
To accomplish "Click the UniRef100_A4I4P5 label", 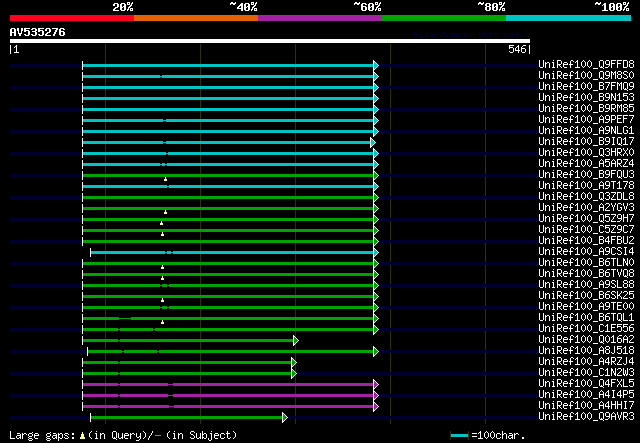I will coord(586,395).
